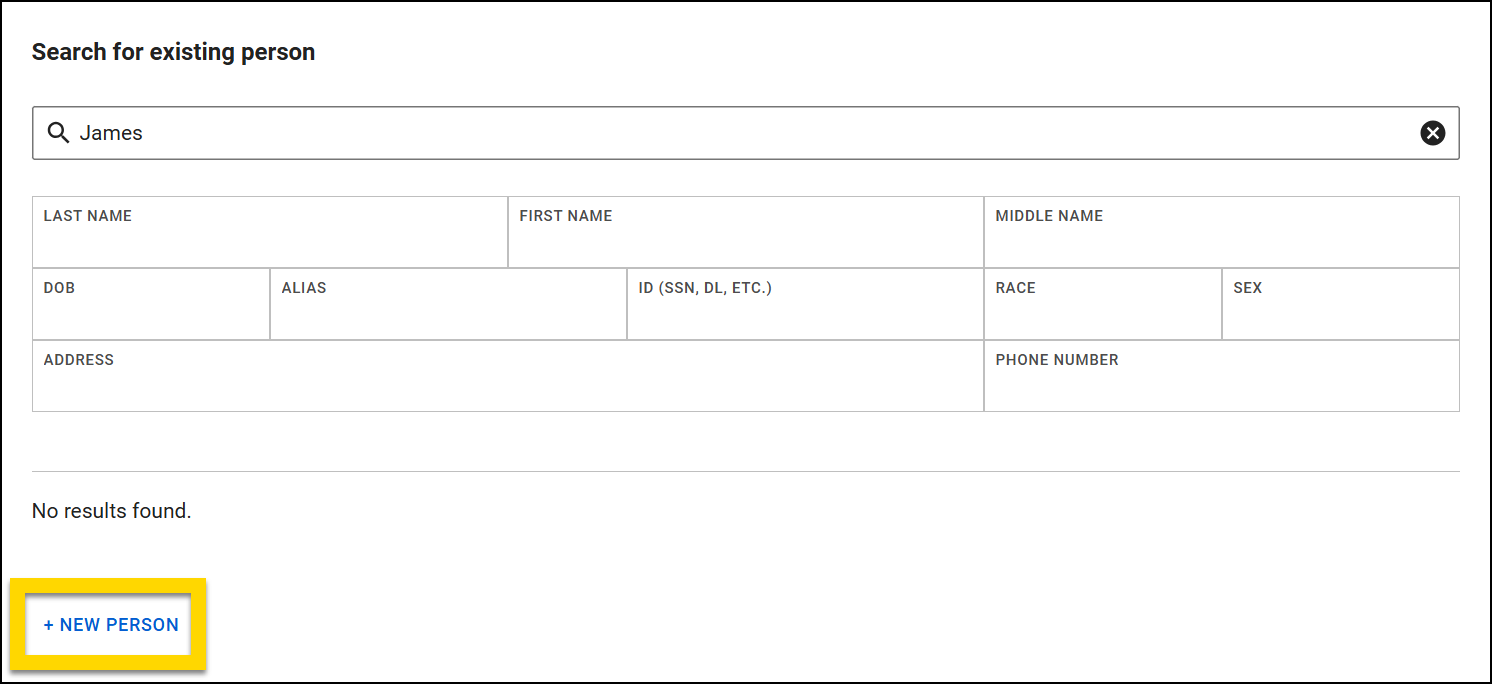
Task: Select the RACE filter field
Action: coord(1102,304)
